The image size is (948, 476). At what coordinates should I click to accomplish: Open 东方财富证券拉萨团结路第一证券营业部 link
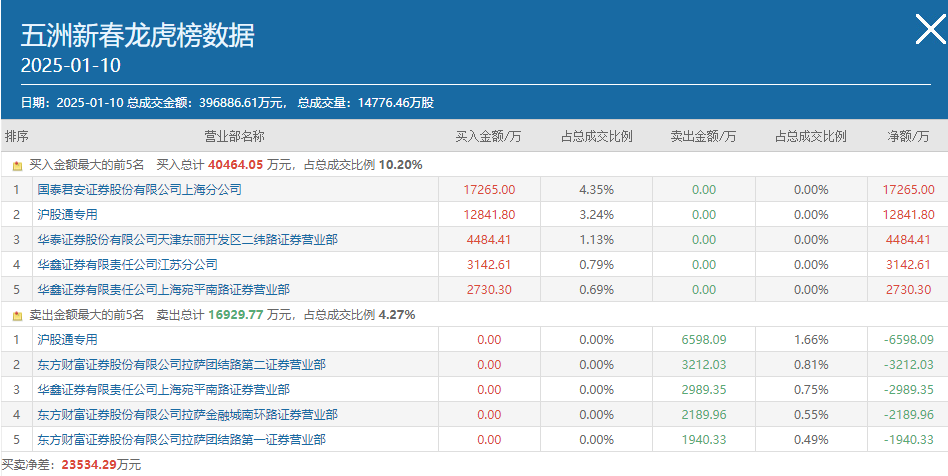[x=181, y=440]
